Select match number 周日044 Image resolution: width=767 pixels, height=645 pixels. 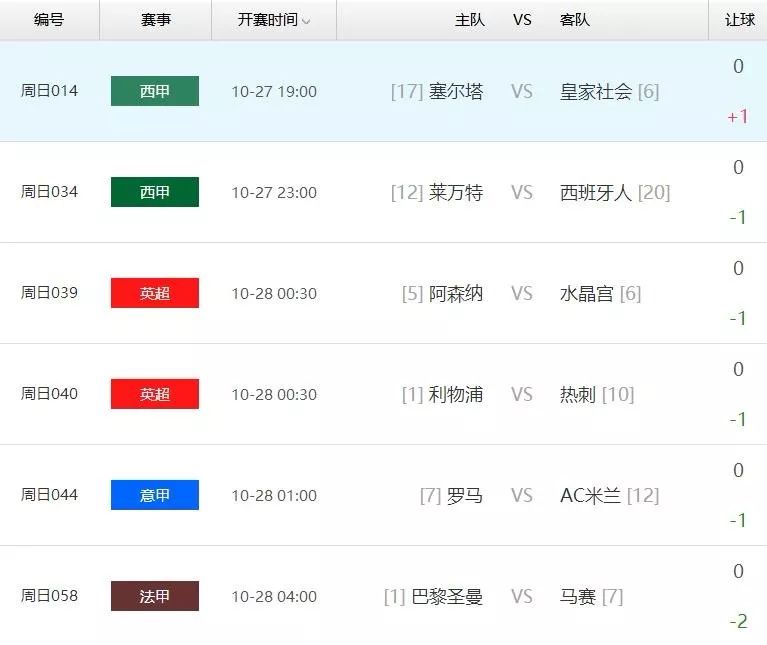[49, 495]
